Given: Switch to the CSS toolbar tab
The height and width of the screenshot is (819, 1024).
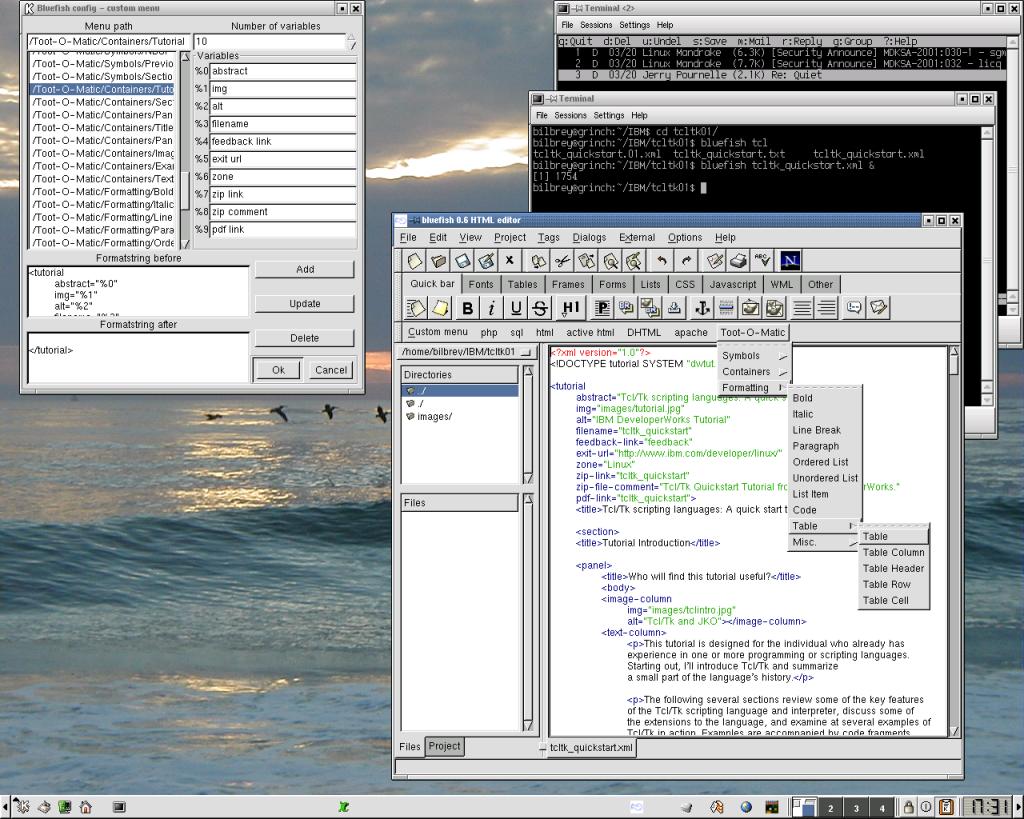Looking at the screenshot, I should pyautogui.click(x=684, y=284).
